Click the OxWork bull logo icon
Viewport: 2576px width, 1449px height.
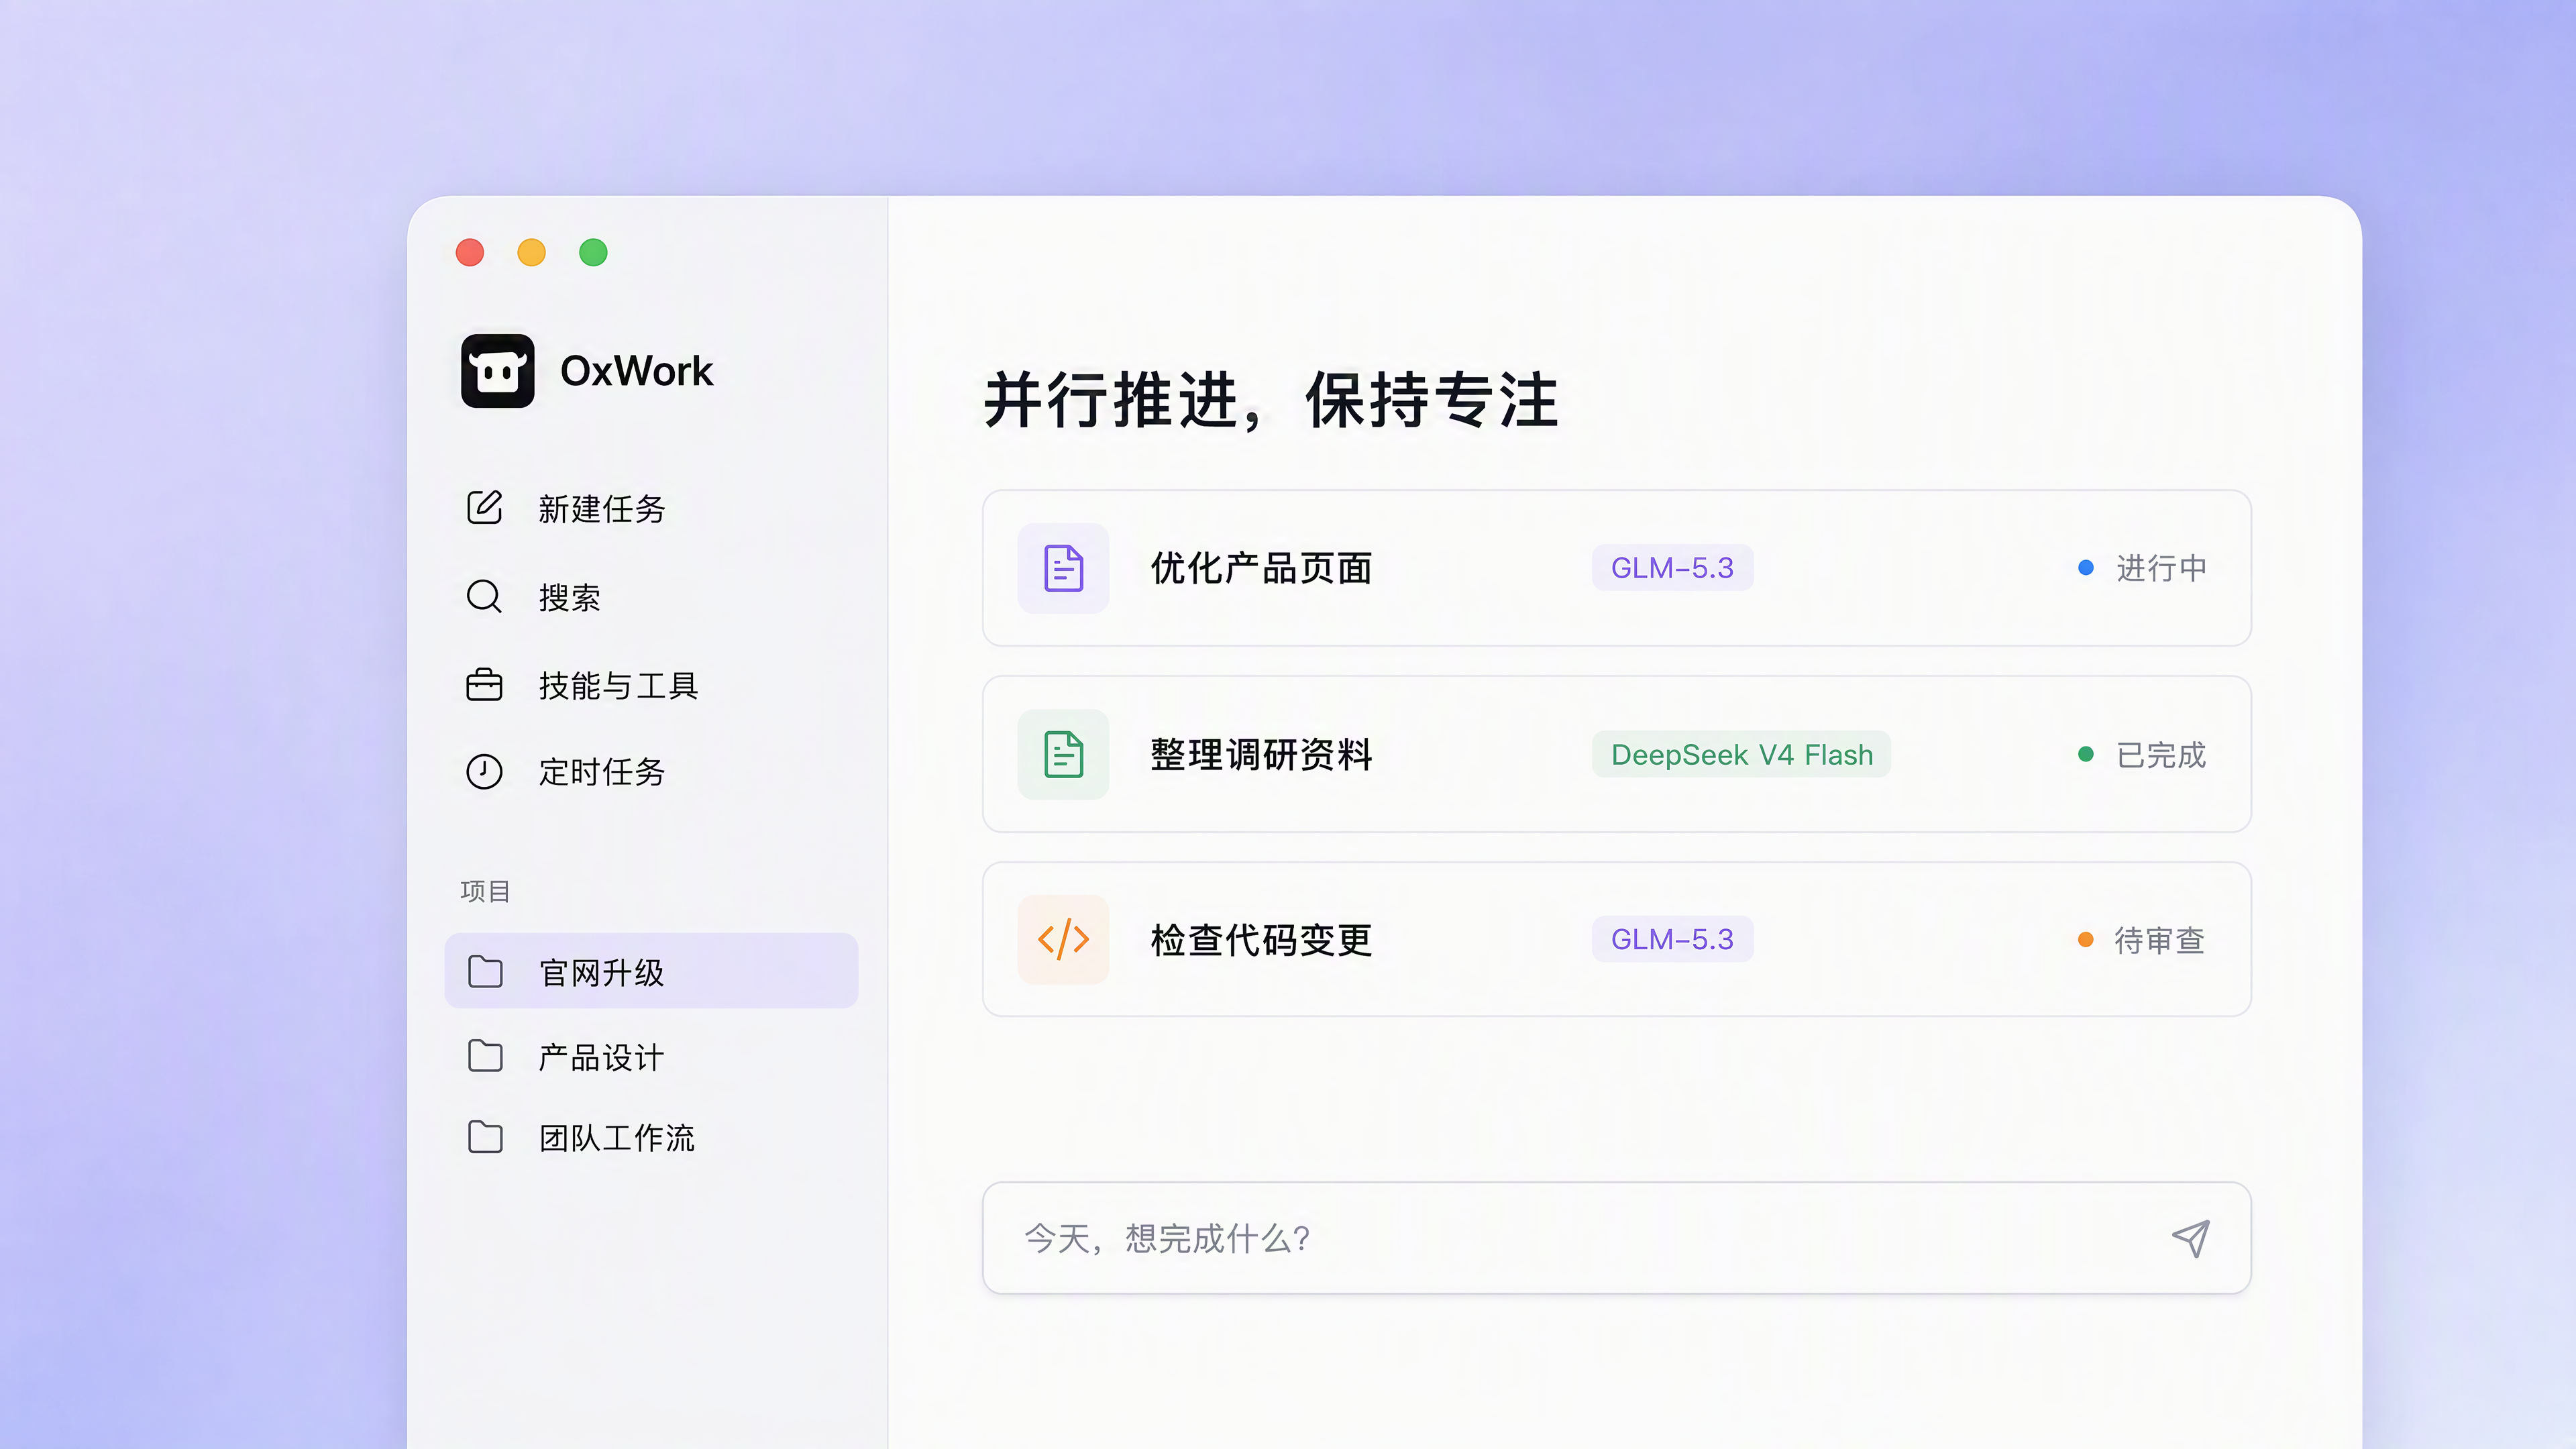click(497, 371)
